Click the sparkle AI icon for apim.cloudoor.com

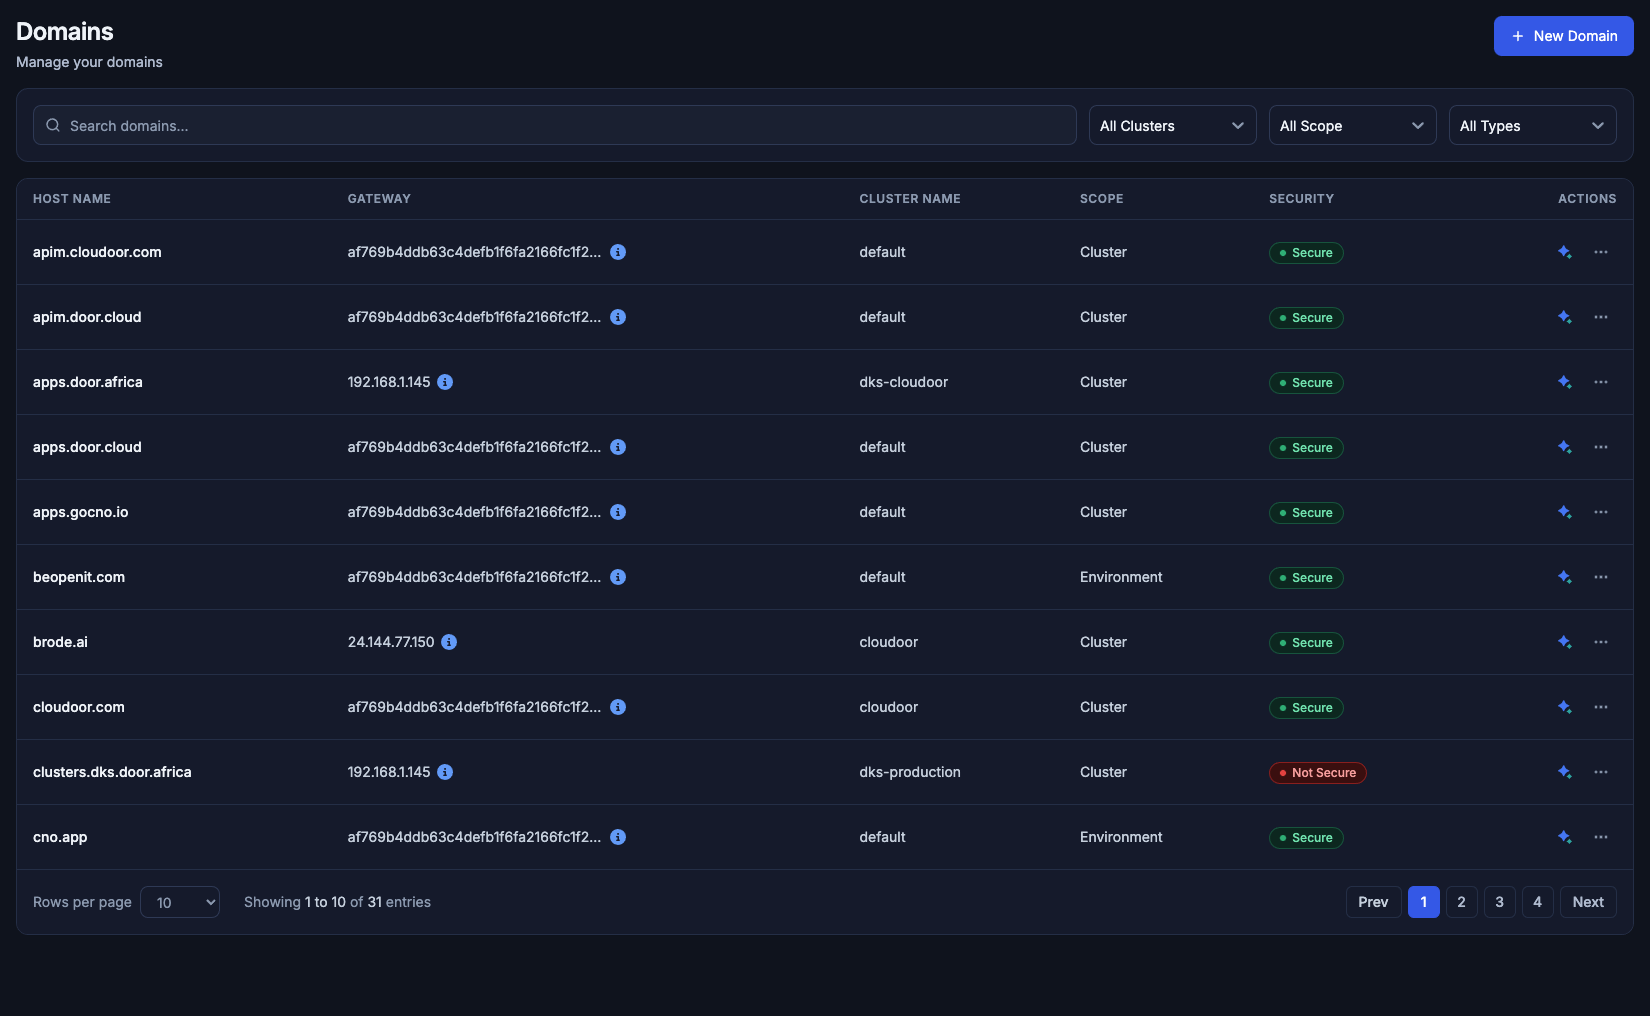click(x=1565, y=252)
